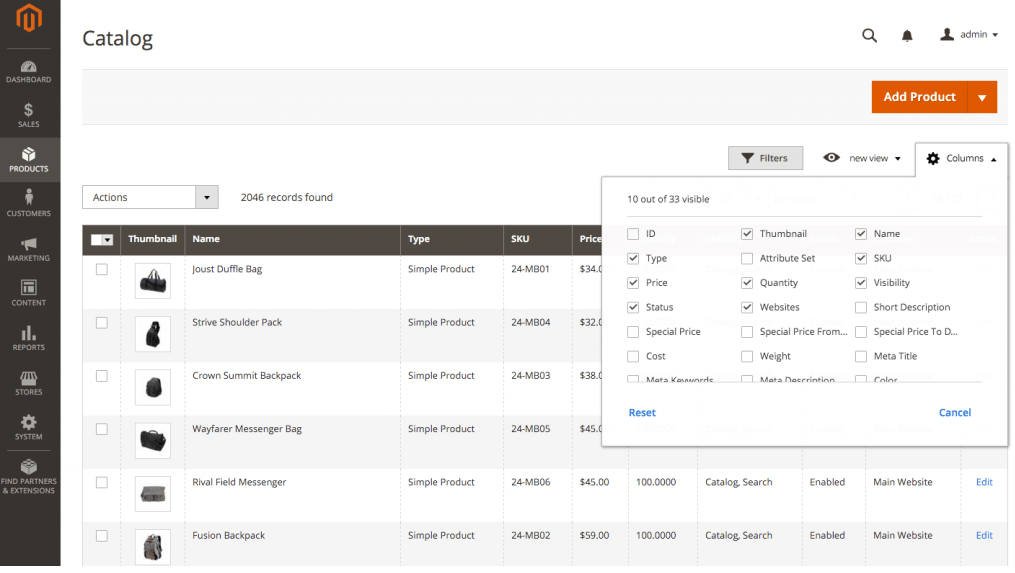The height and width of the screenshot is (573, 1015).
Task: Select the Fusion Backpack row checkbox
Action: (102, 536)
